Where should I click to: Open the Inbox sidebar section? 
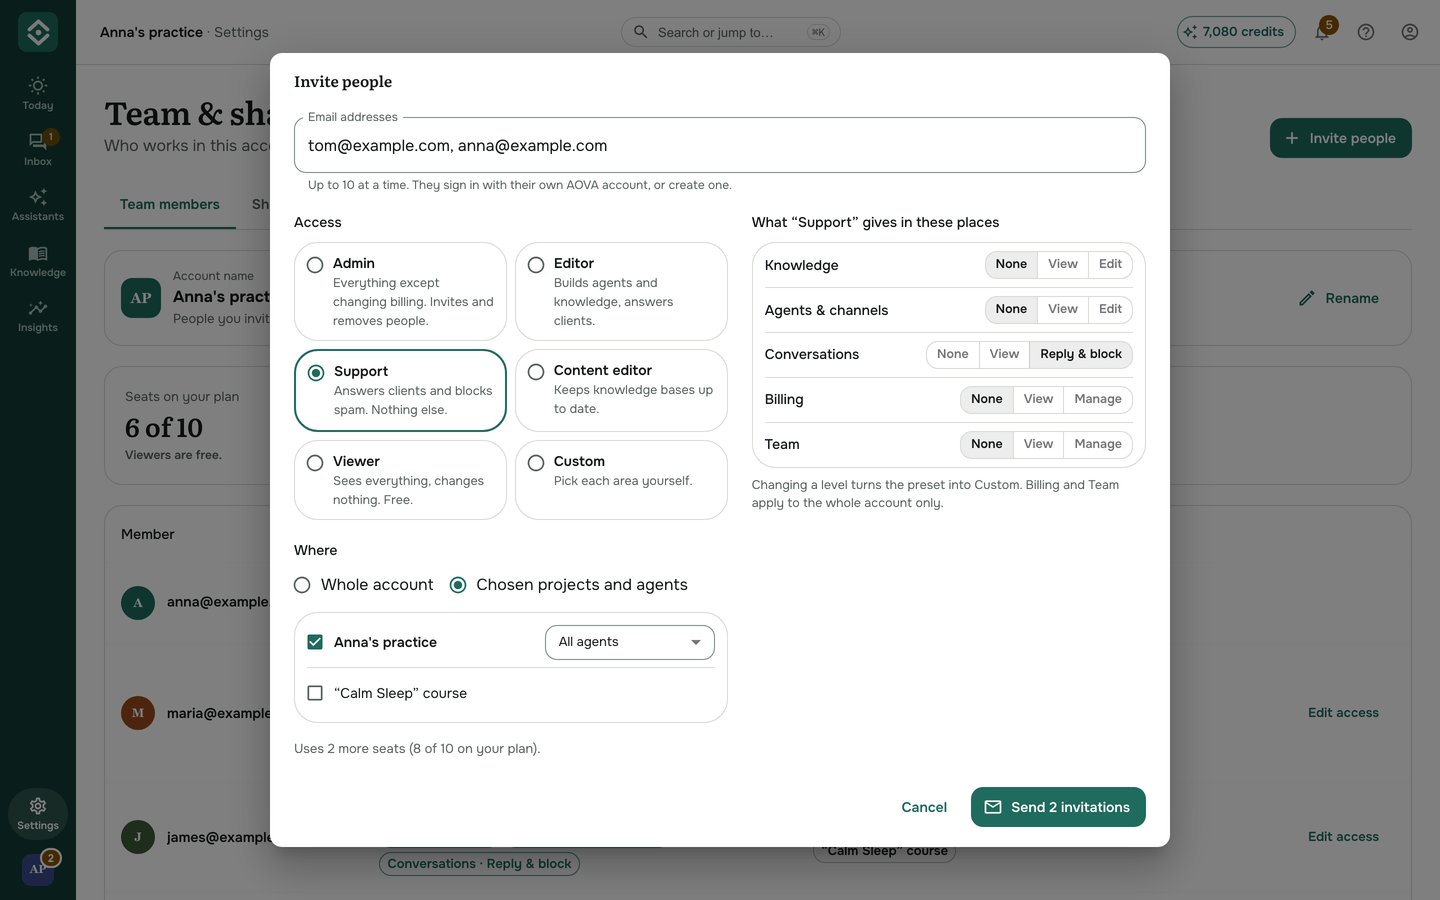point(38,149)
